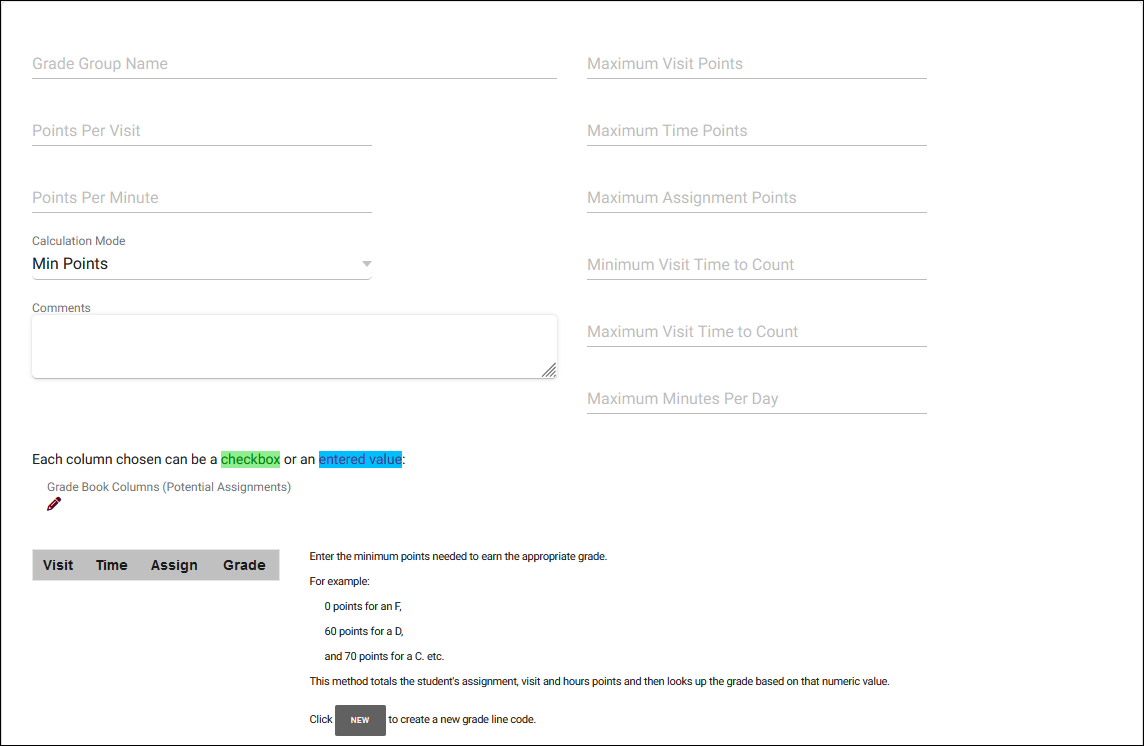Click the Grade column header
Screen dimensions: 1144x746
click(x=244, y=565)
